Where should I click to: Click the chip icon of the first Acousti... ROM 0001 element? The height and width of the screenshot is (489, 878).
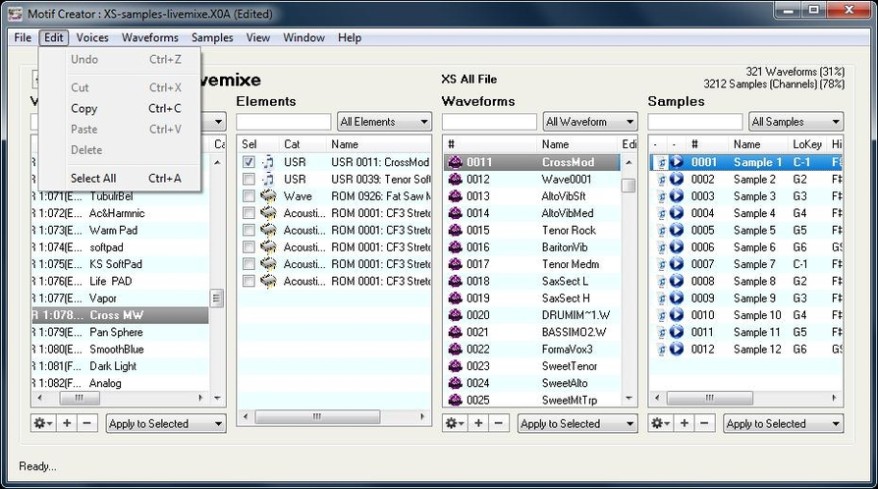point(269,213)
